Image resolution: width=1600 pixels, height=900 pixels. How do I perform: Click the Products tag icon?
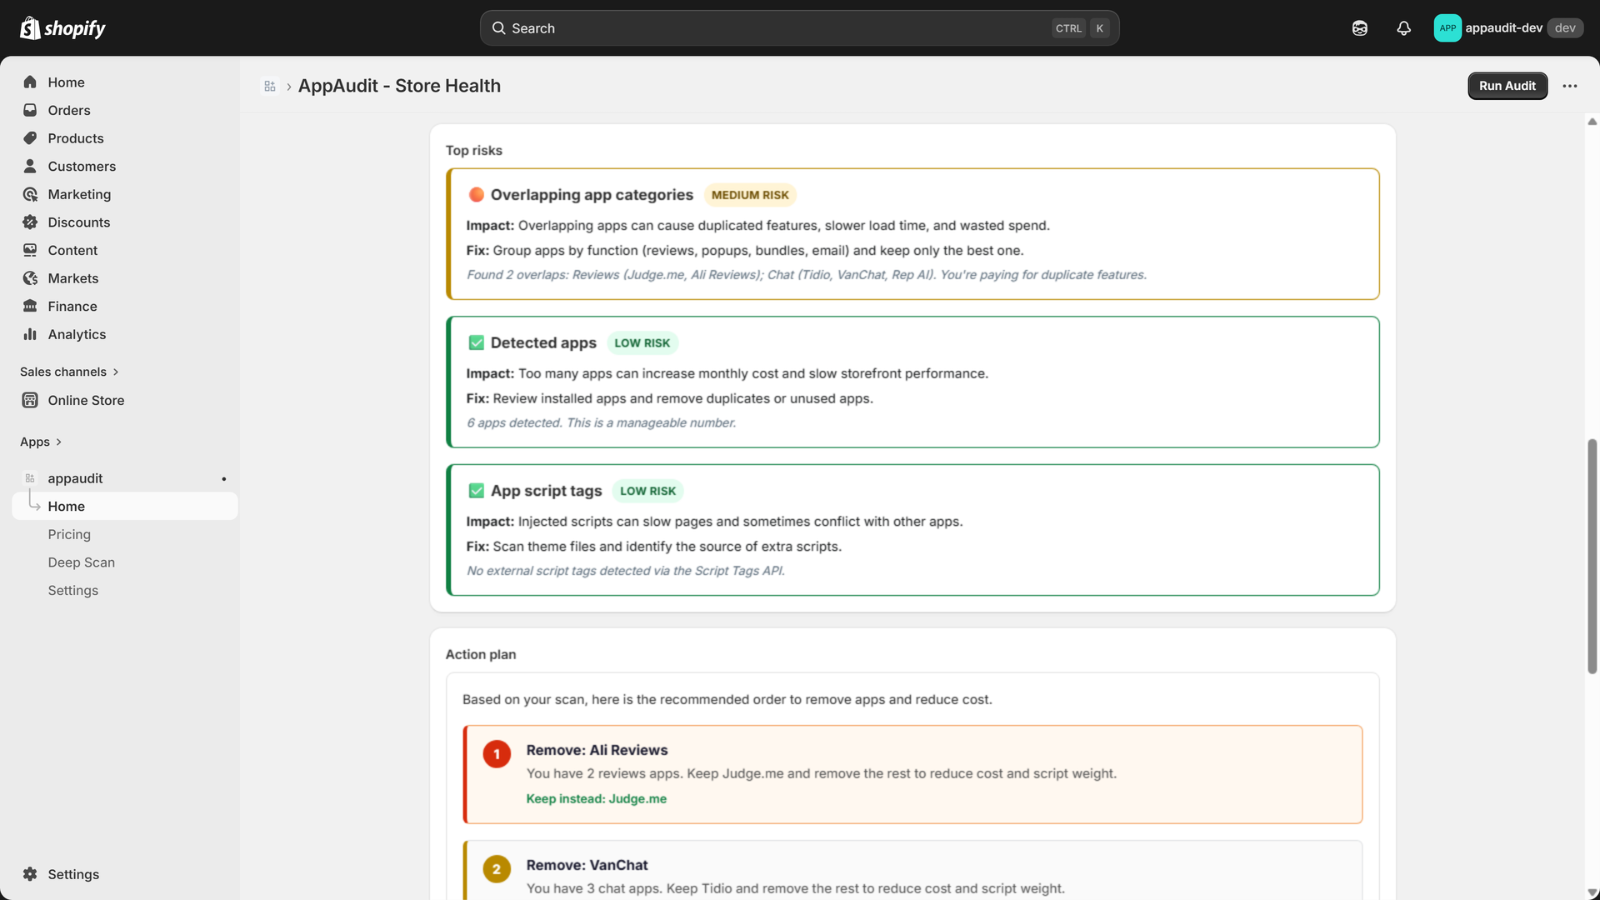click(x=30, y=138)
